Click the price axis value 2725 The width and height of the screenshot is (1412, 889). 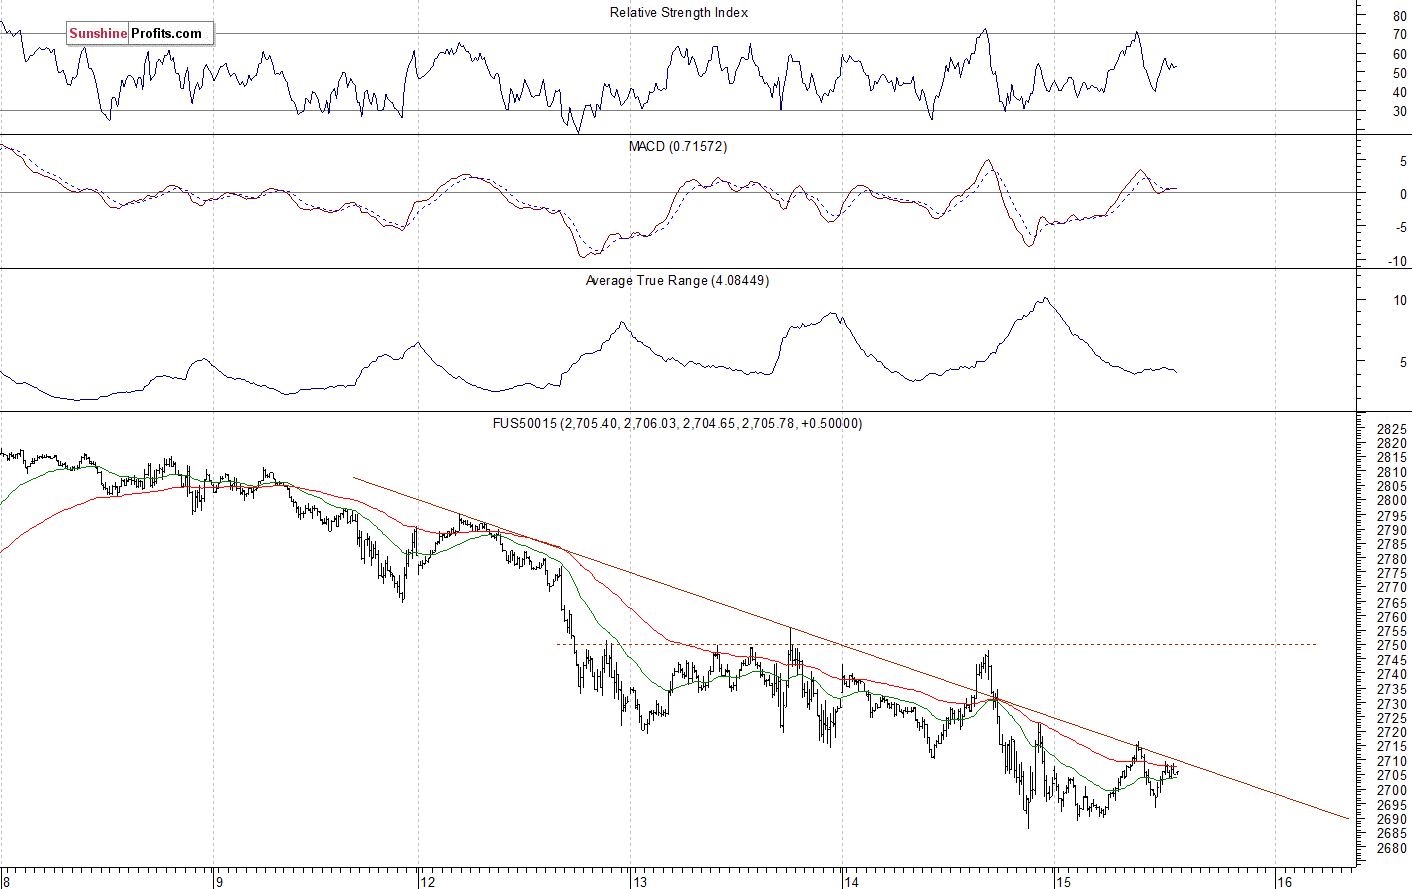[x=1392, y=719]
